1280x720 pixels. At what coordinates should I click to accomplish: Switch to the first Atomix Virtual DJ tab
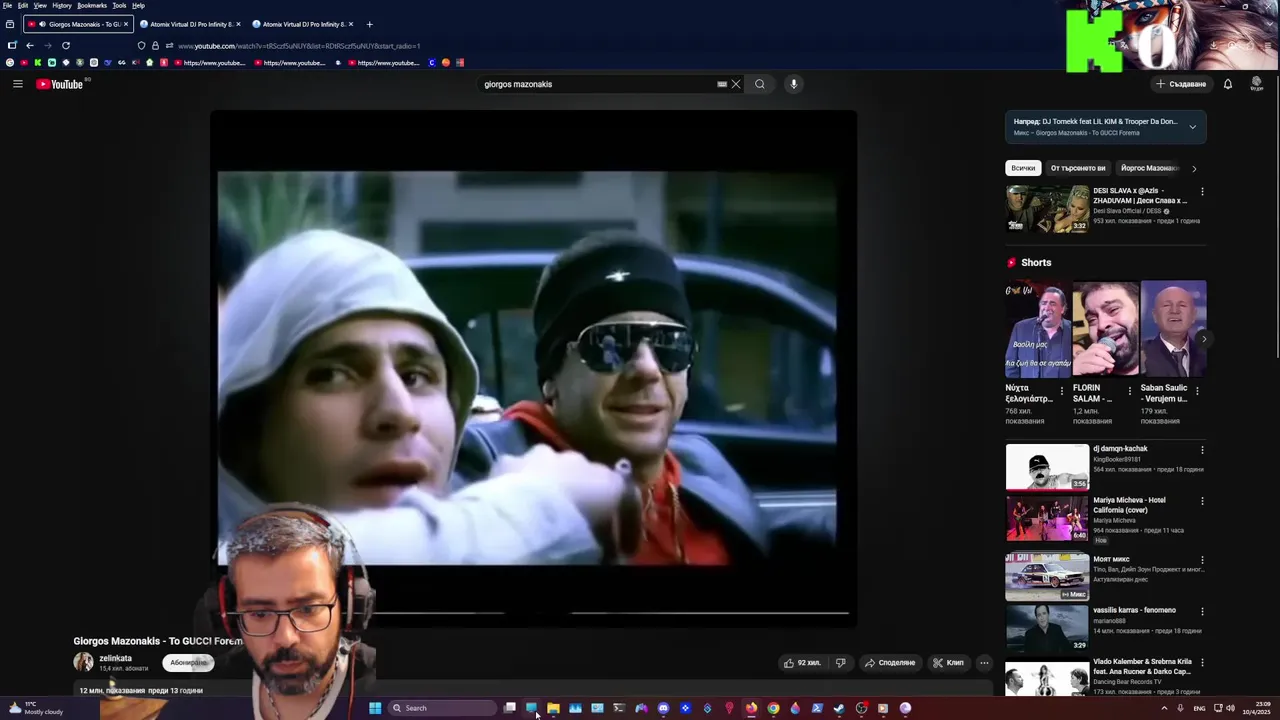coord(190,24)
